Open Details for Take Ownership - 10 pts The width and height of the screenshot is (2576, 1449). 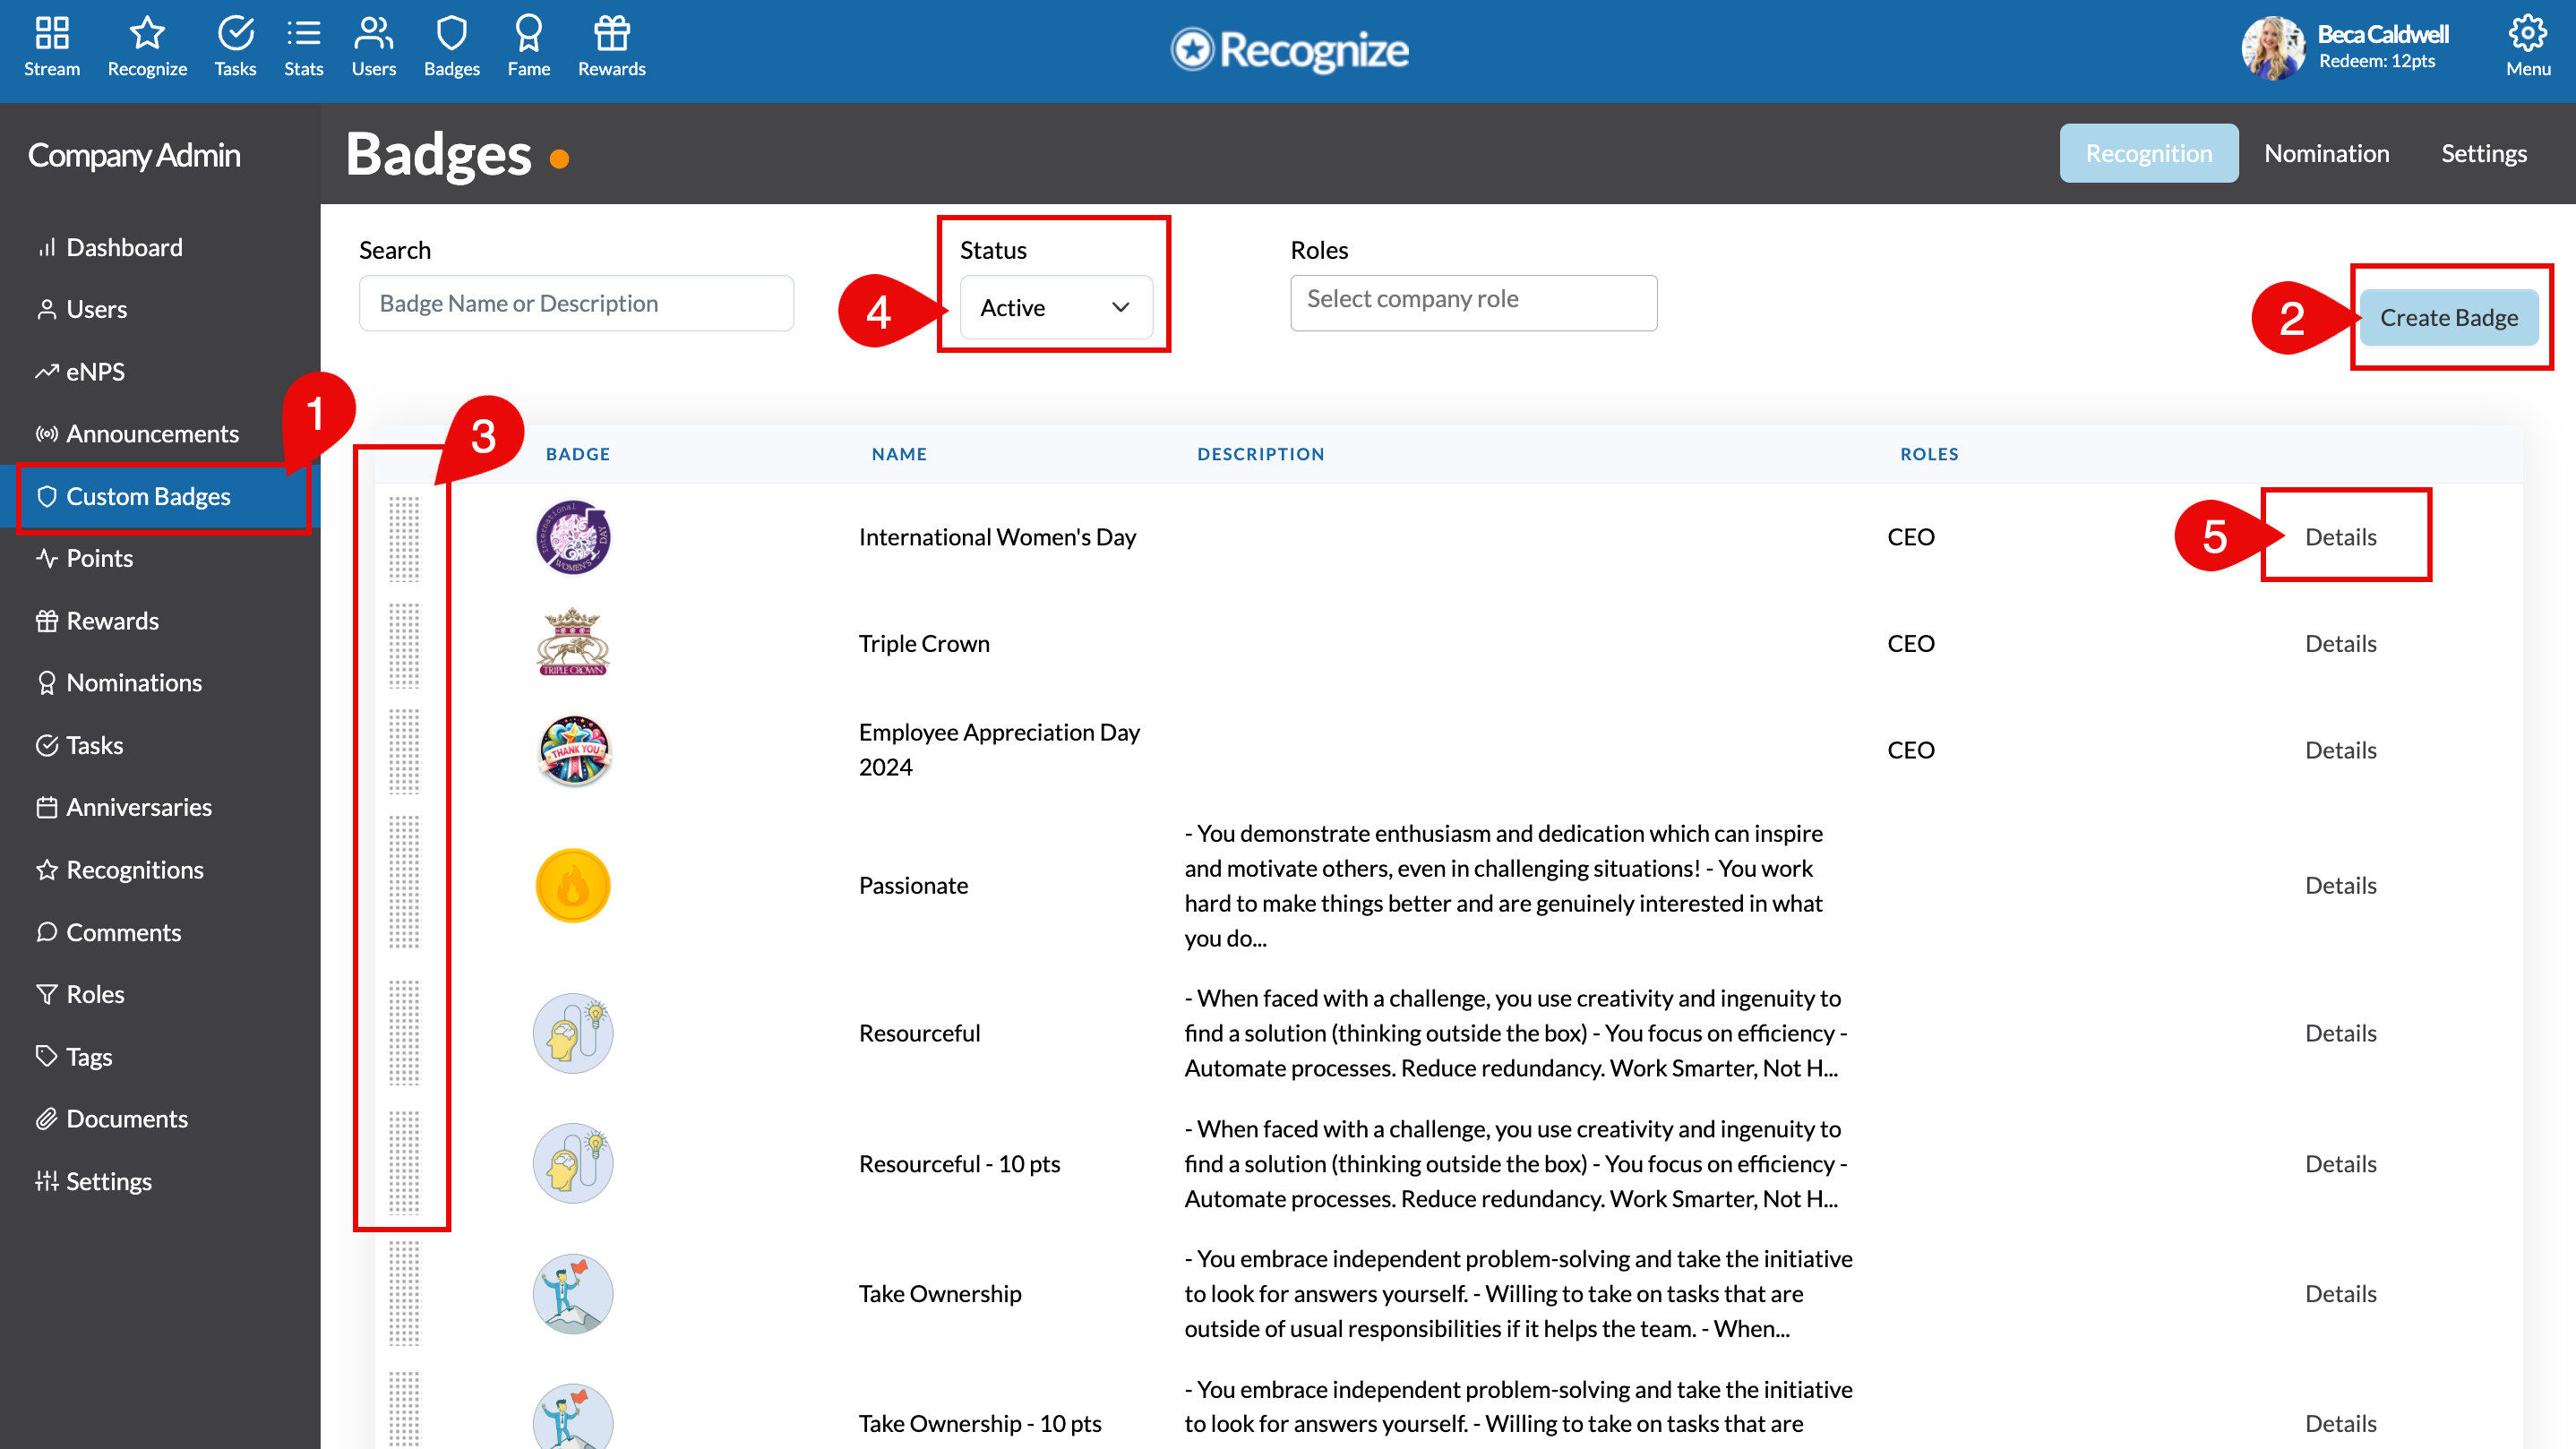2340,1423
